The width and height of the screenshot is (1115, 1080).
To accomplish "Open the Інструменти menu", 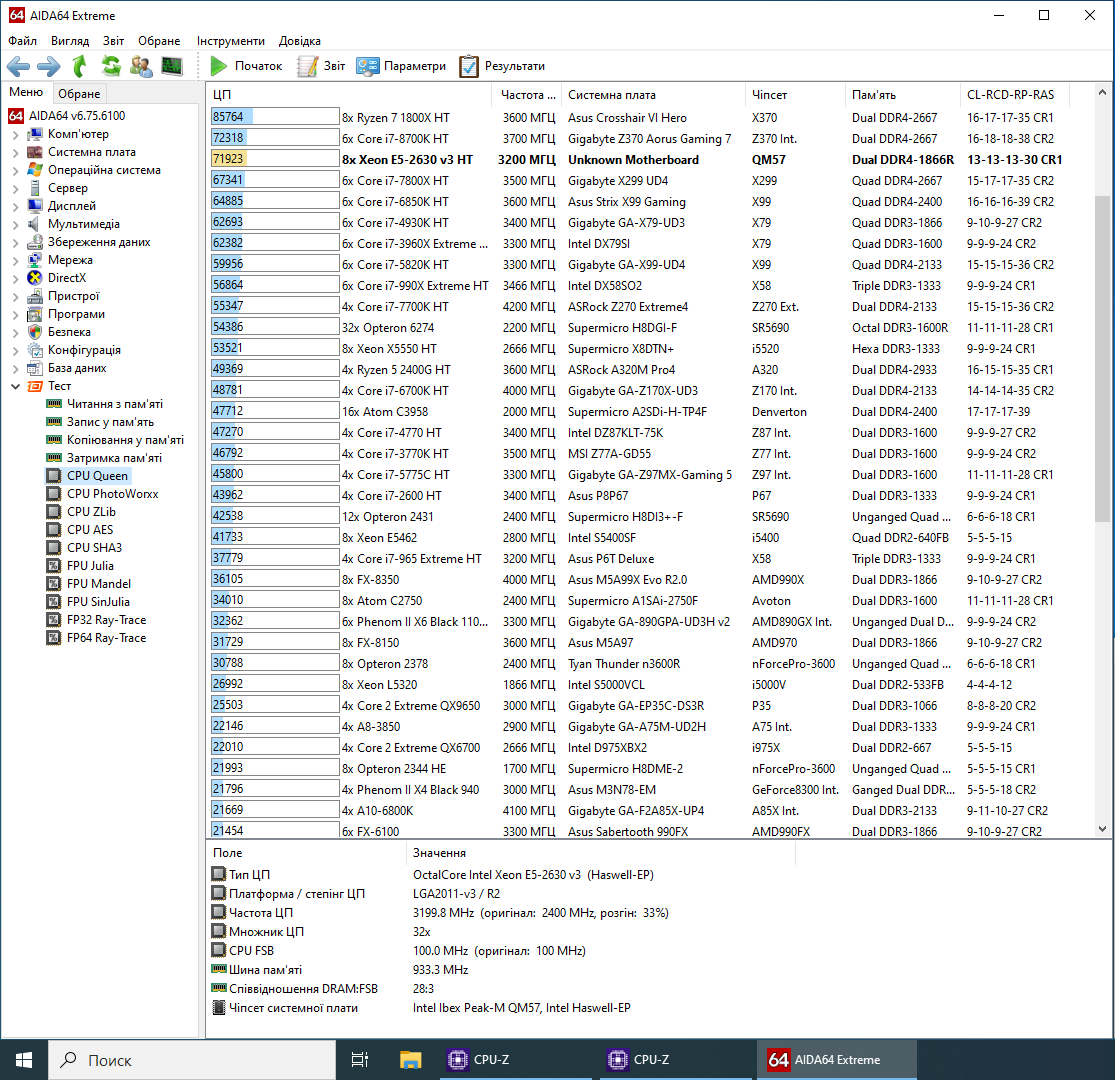I will [231, 41].
